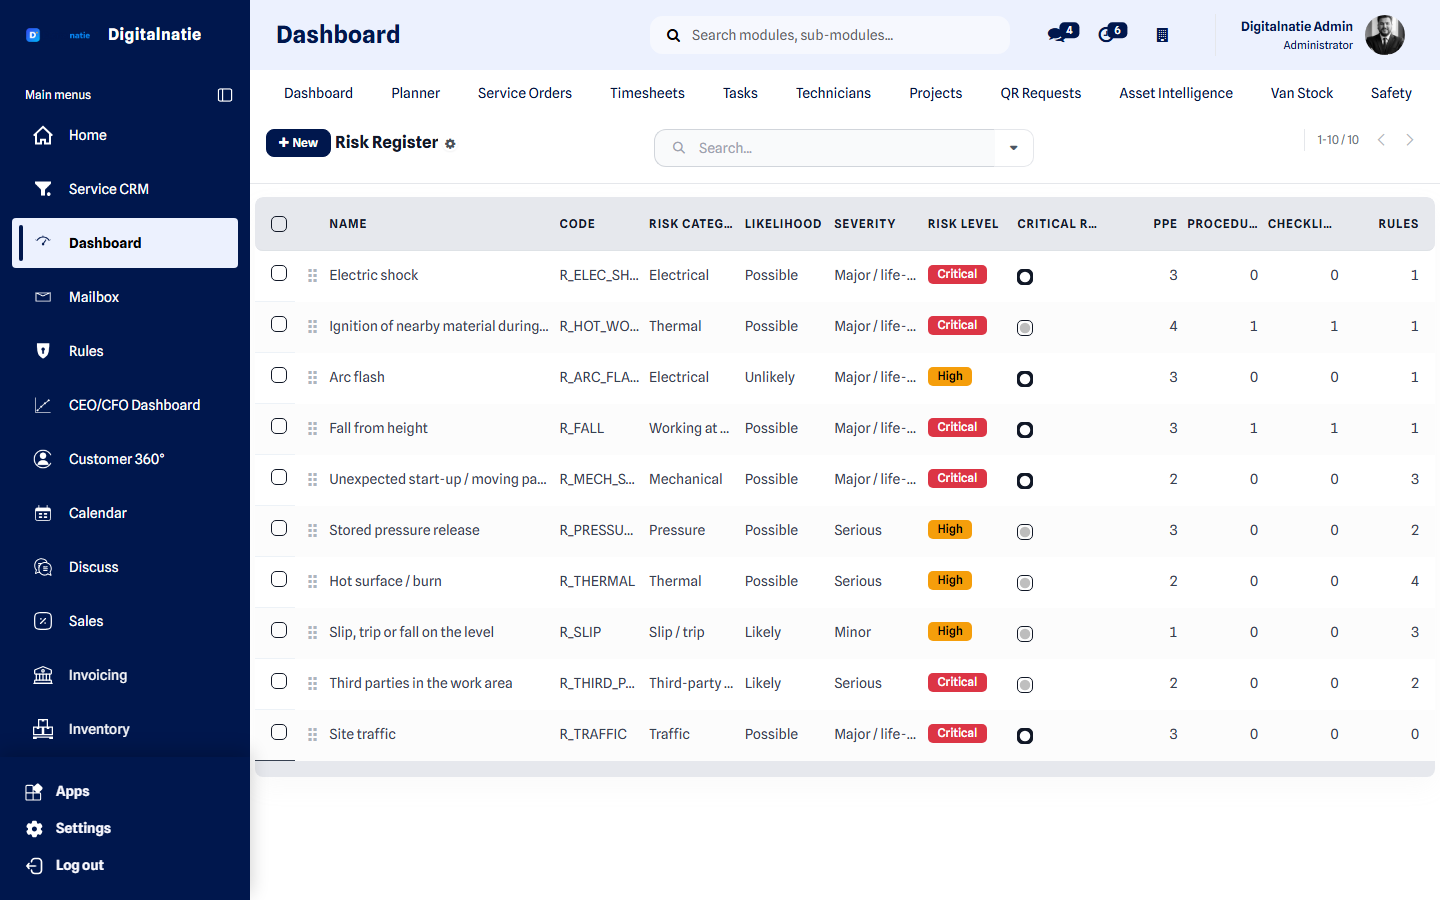Screen dimensions: 1440x900
Task: Open Customer 360° person icon
Action: point(43,459)
